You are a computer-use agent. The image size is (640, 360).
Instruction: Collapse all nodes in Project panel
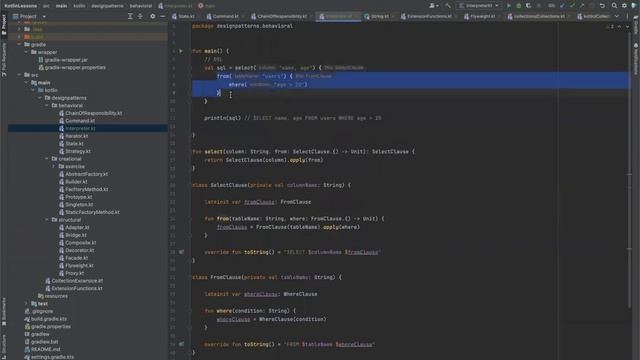pos(140,16)
